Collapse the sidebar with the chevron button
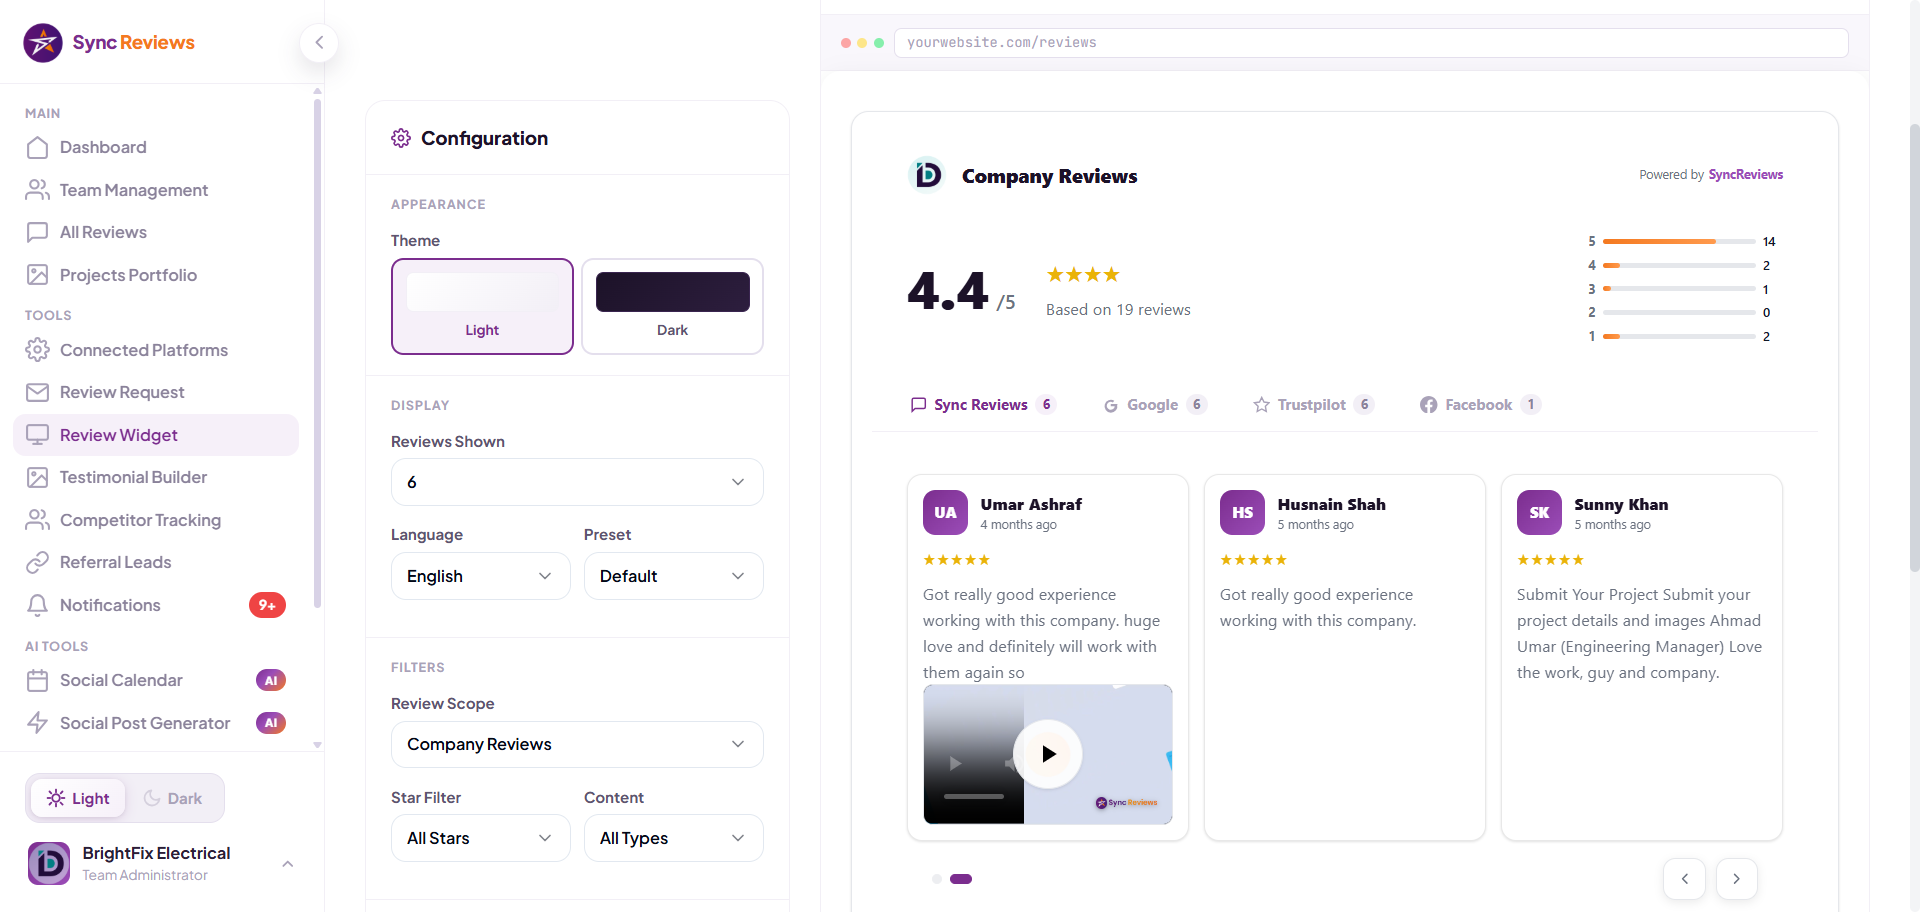1920x912 pixels. click(x=319, y=42)
